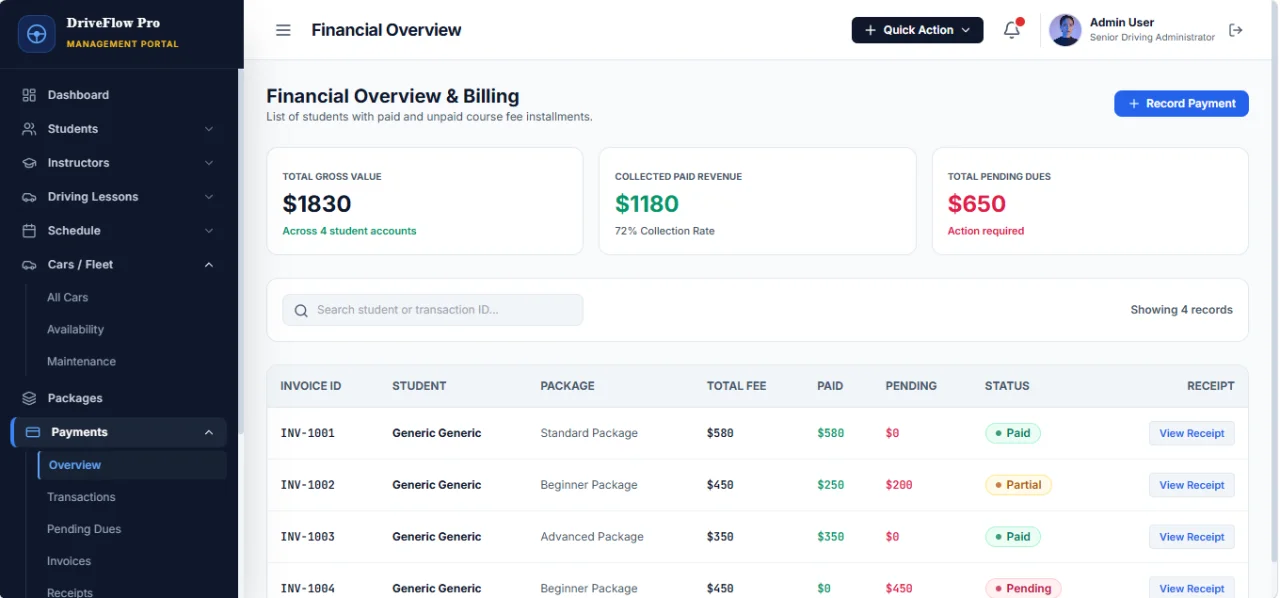Click the Advanced Package cell
The image size is (1280, 598).
pyautogui.click(x=592, y=537)
